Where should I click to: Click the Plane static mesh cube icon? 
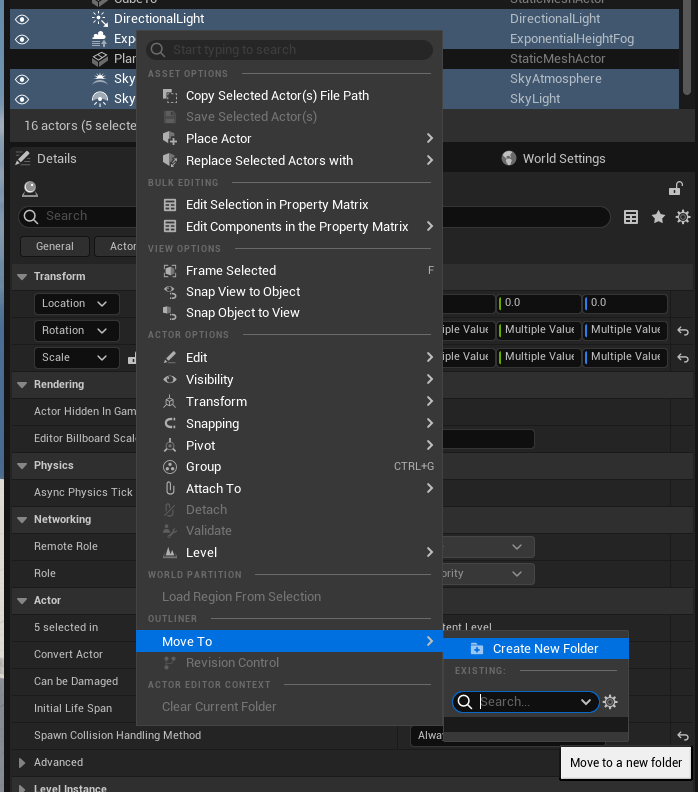point(99,59)
